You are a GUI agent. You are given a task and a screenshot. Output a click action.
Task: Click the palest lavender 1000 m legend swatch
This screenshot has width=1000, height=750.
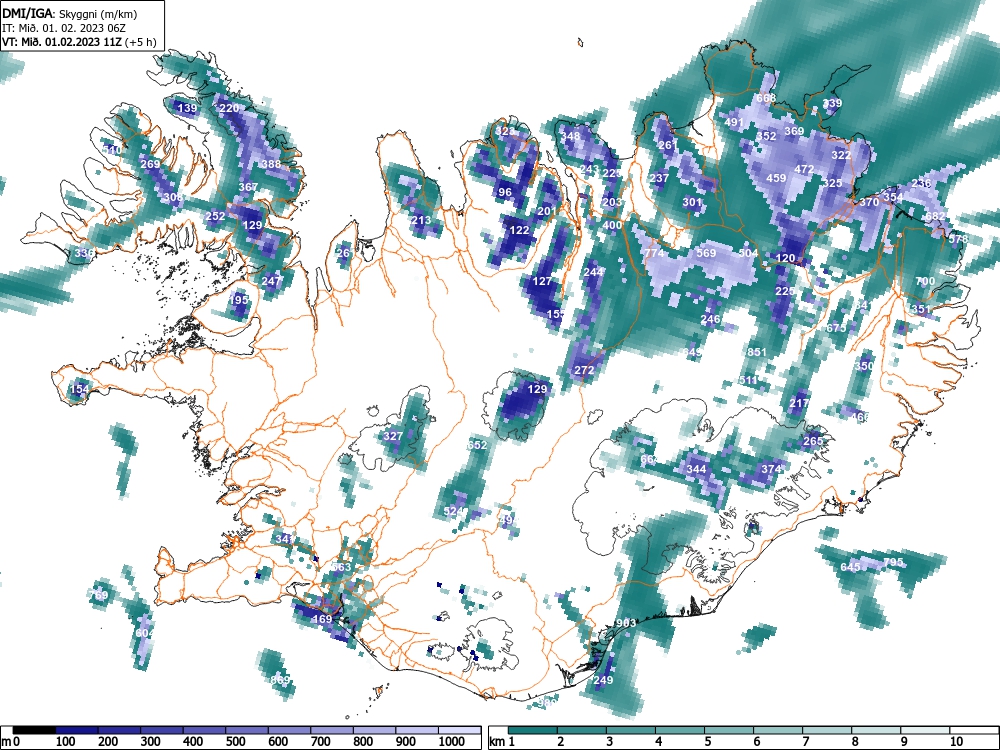click(460, 730)
